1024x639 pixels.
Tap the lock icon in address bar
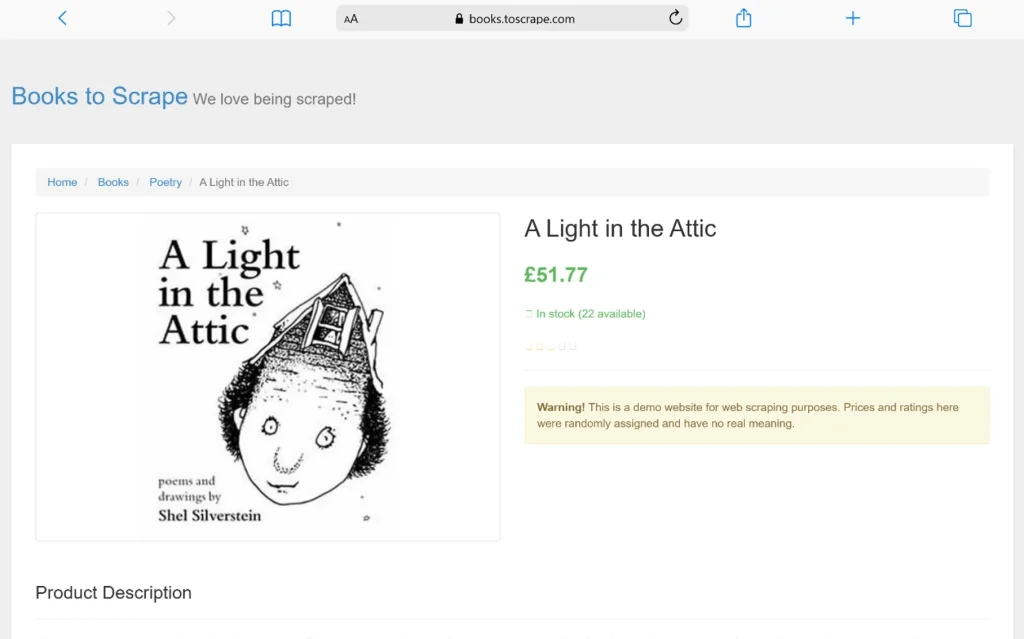tap(459, 19)
